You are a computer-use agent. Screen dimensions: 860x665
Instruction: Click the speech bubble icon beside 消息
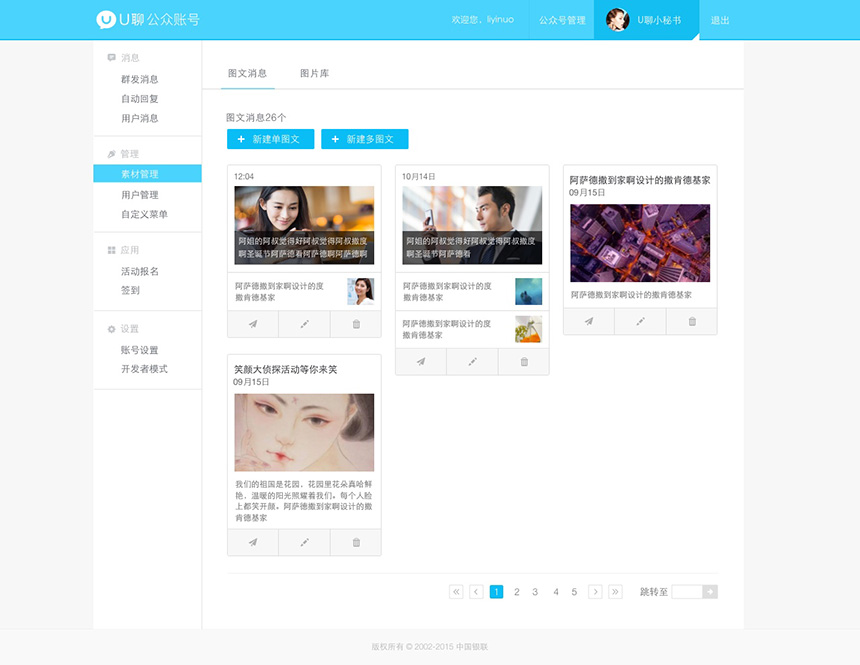[113, 57]
